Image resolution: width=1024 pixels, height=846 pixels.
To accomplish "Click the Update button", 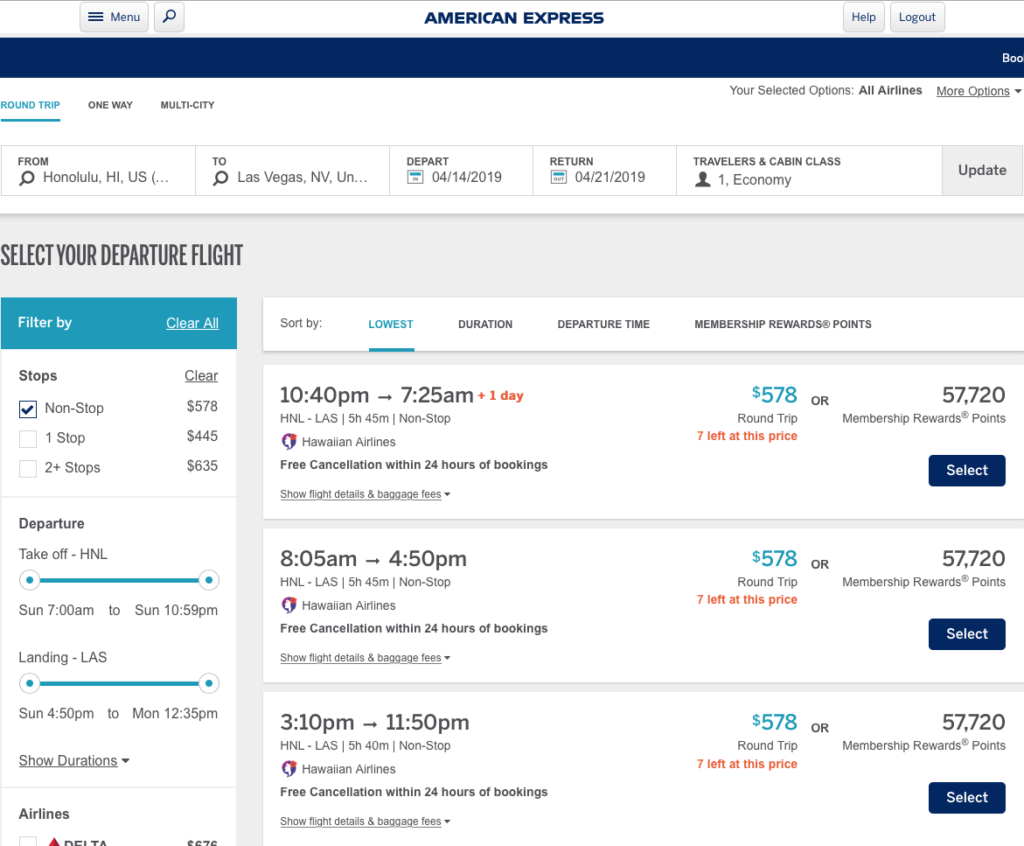I will tap(982, 171).
